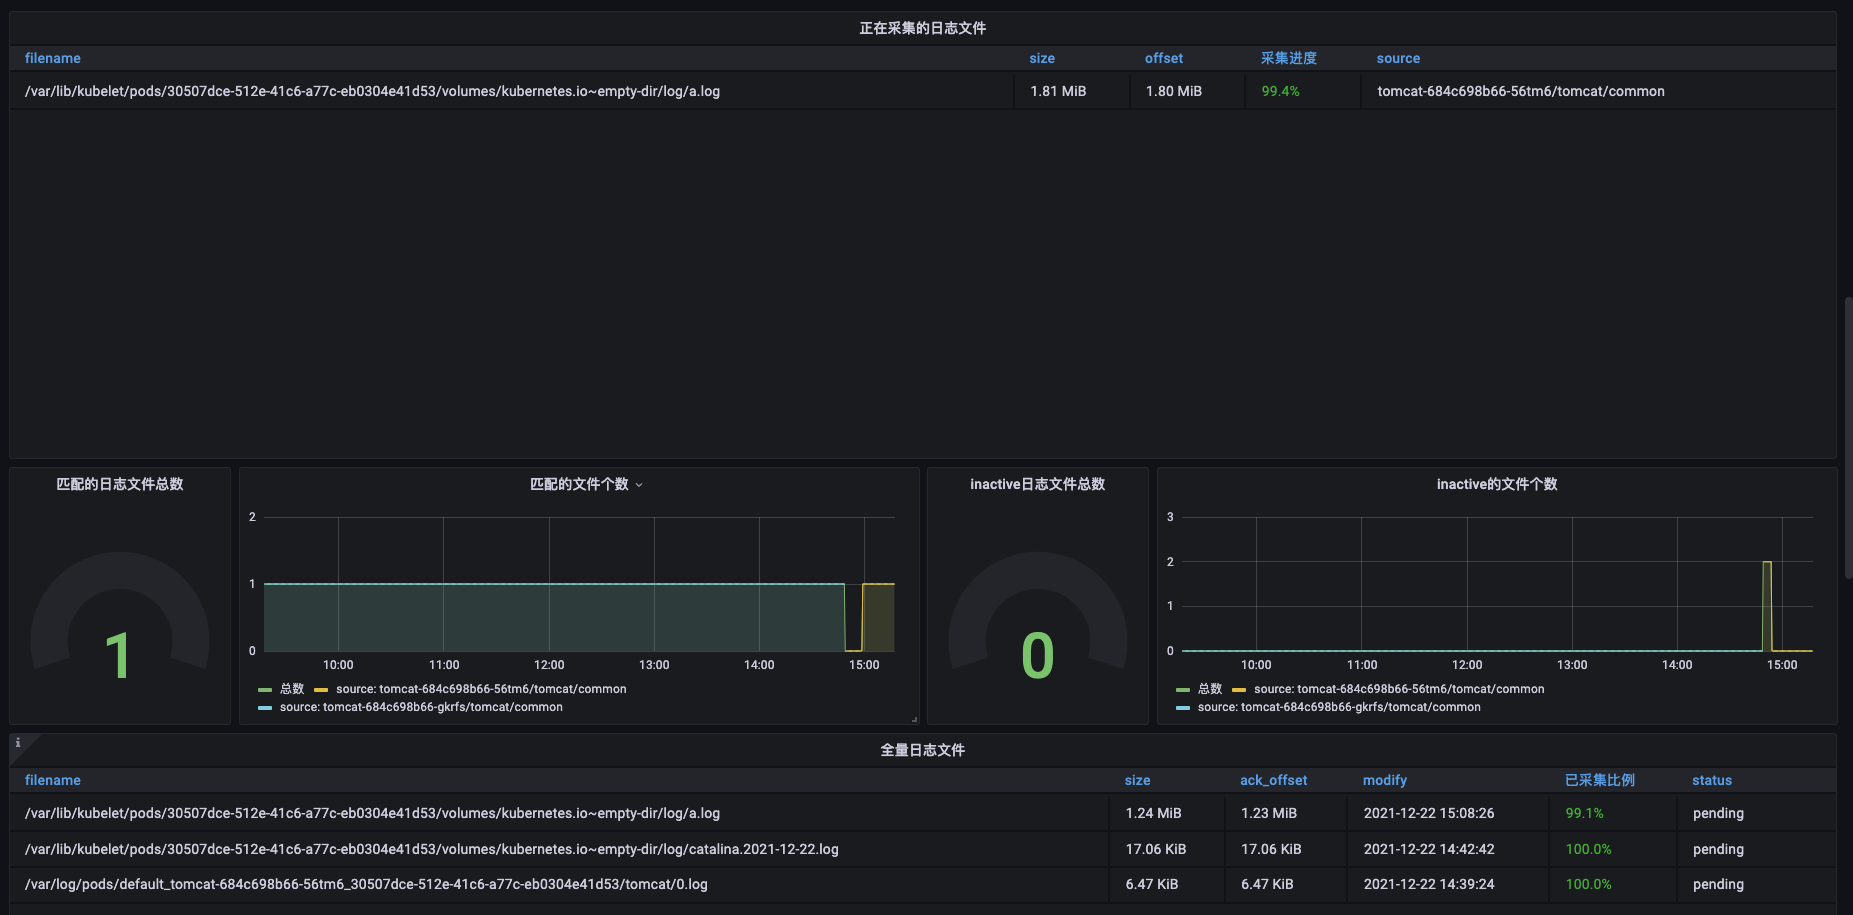This screenshot has height=915, width=1853.
Task: Sort the top table by filename column
Action: (52, 58)
